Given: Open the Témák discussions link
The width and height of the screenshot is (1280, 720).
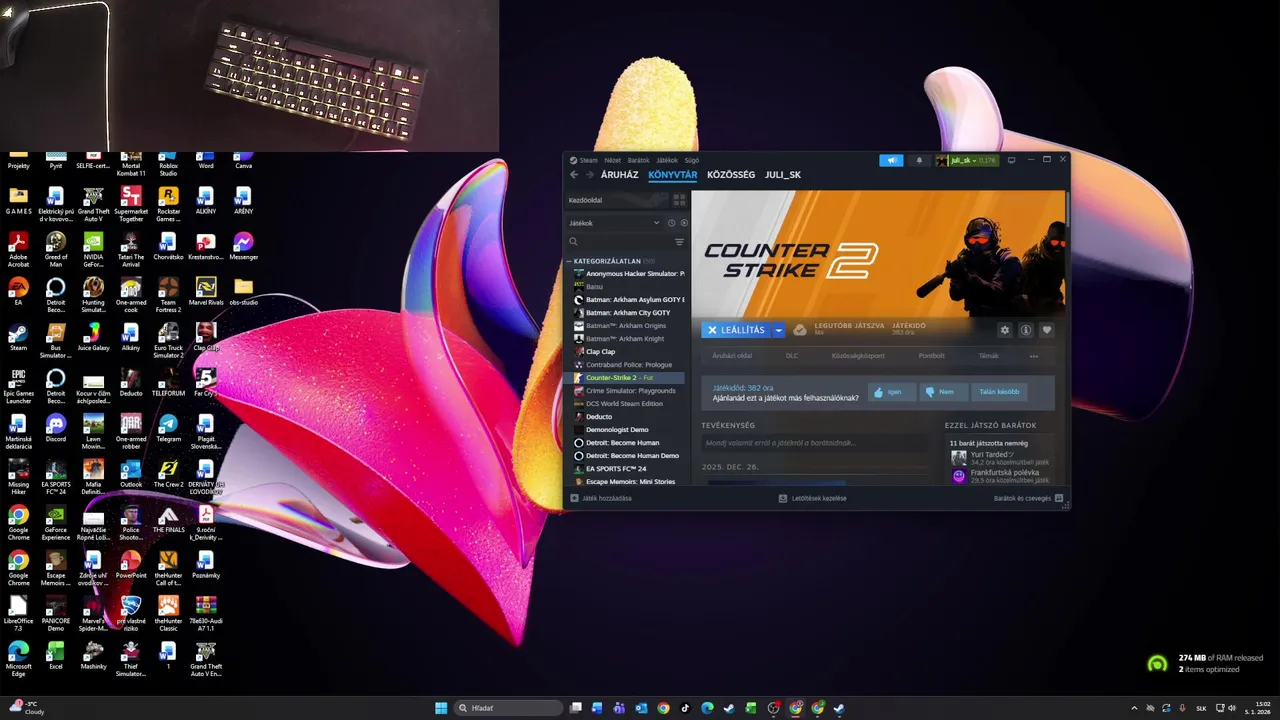Looking at the screenshot, I should (988, 356).
